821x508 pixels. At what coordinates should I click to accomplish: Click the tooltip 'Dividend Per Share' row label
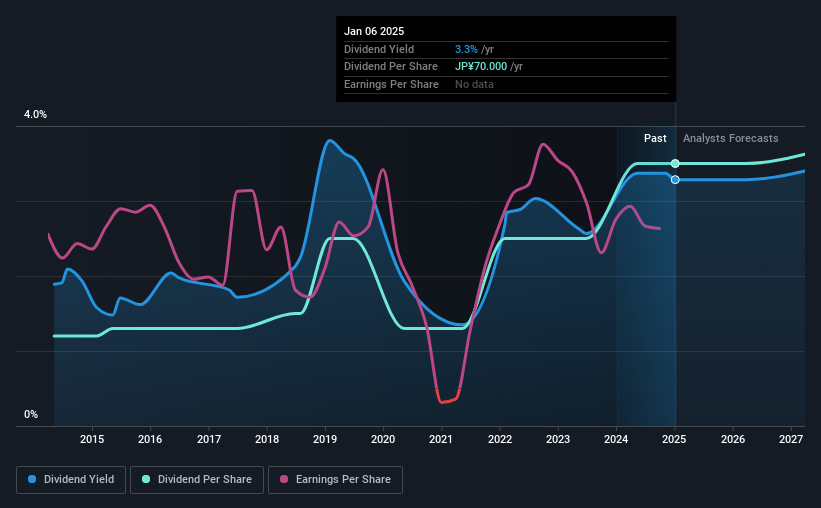pyautogui.click(x=391, y=67)
